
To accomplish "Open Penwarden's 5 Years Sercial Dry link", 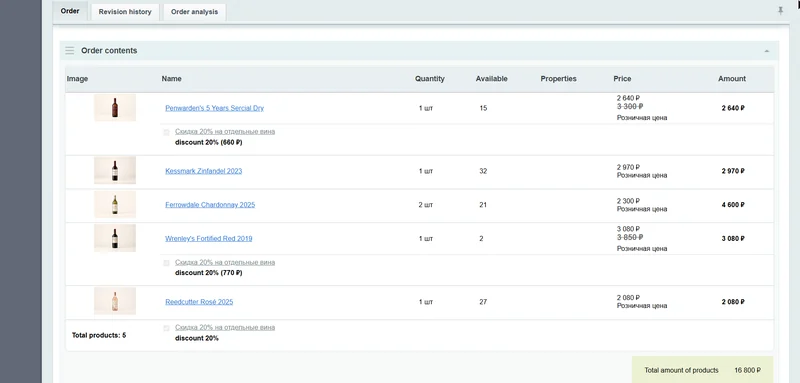I will pos(214,108).
